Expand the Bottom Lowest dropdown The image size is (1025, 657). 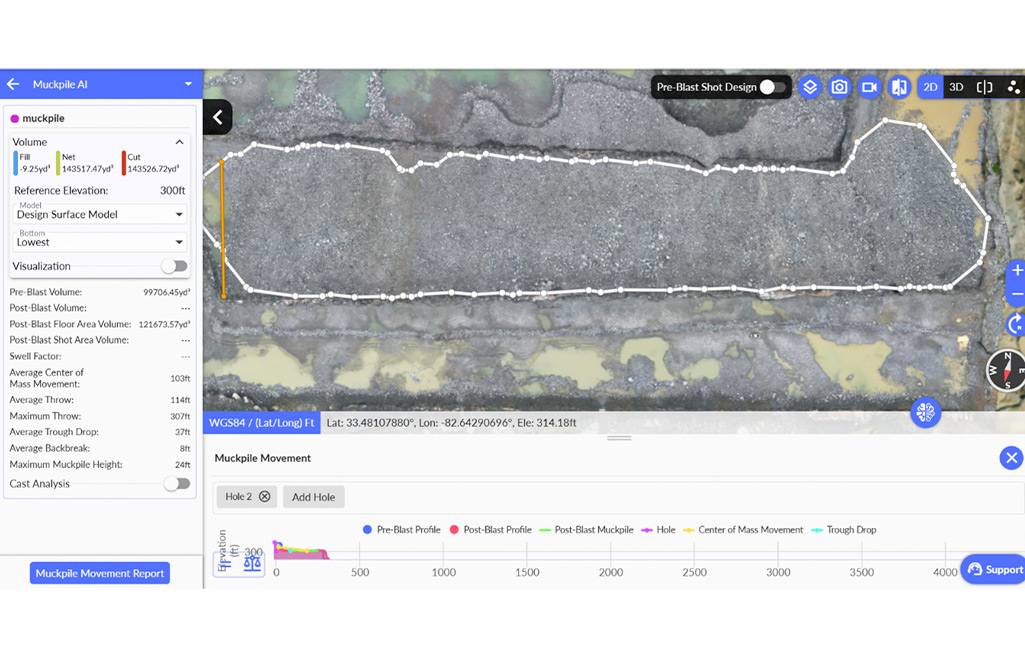point(98,242)
